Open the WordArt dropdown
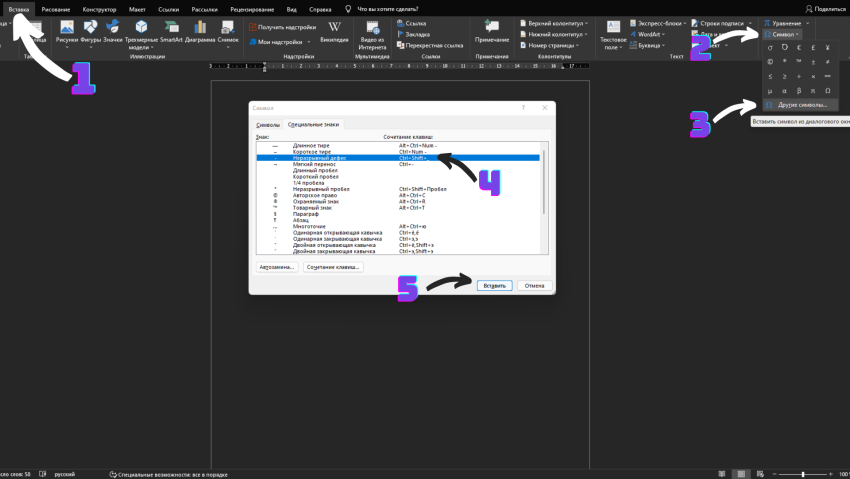This screenshot has height=479, width=850. click(x=647, y=34)
